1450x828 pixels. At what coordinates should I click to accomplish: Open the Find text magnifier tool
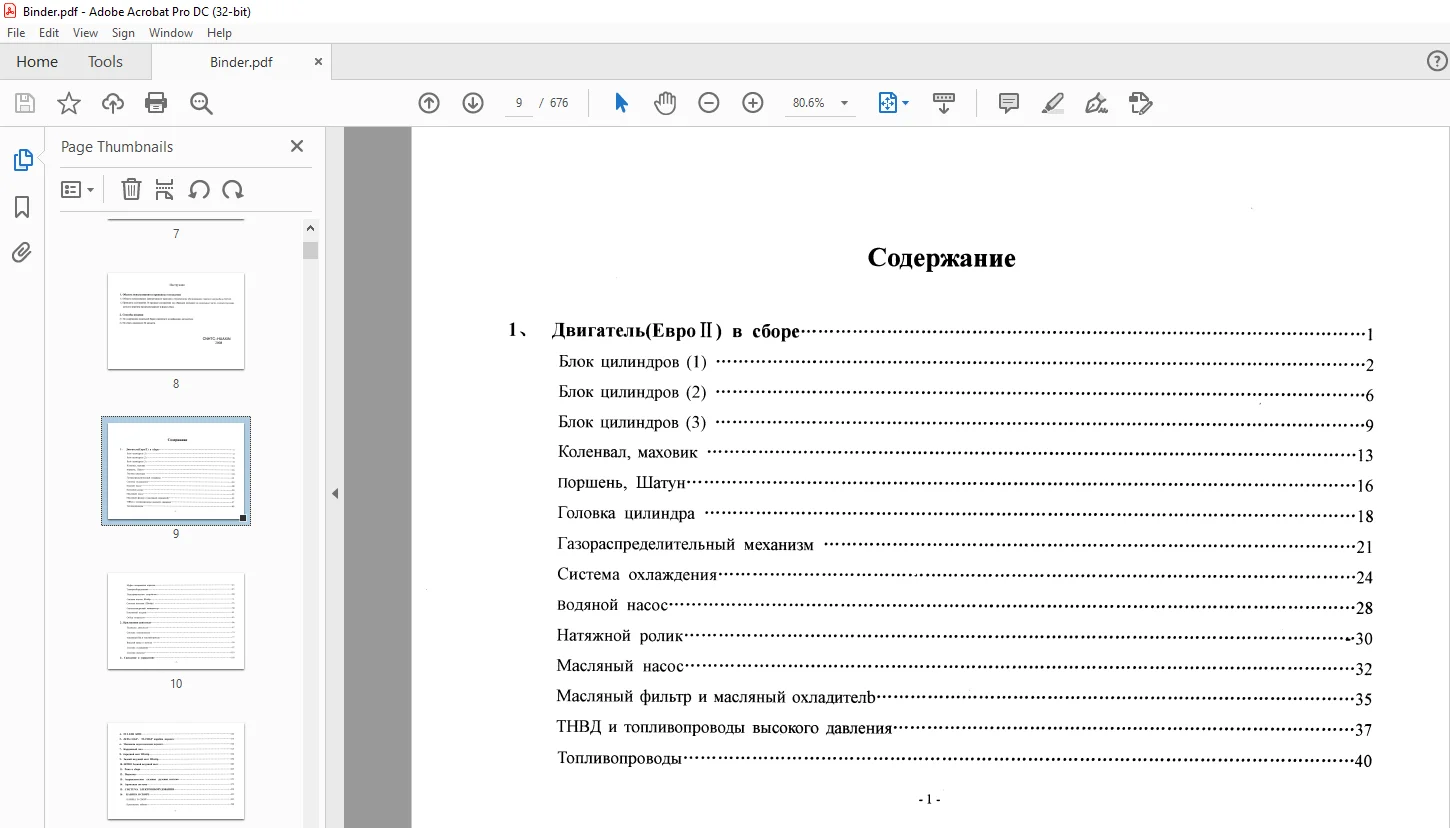(201, 103)
